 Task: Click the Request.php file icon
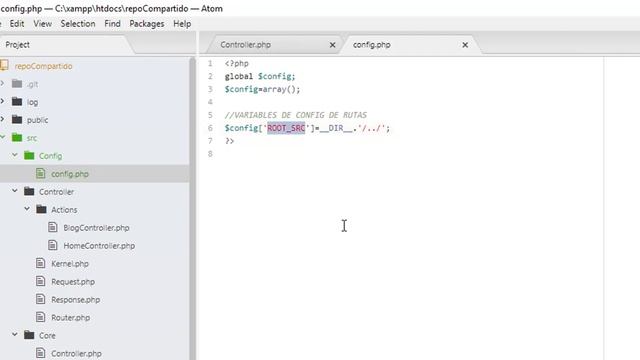coord(40,281)
